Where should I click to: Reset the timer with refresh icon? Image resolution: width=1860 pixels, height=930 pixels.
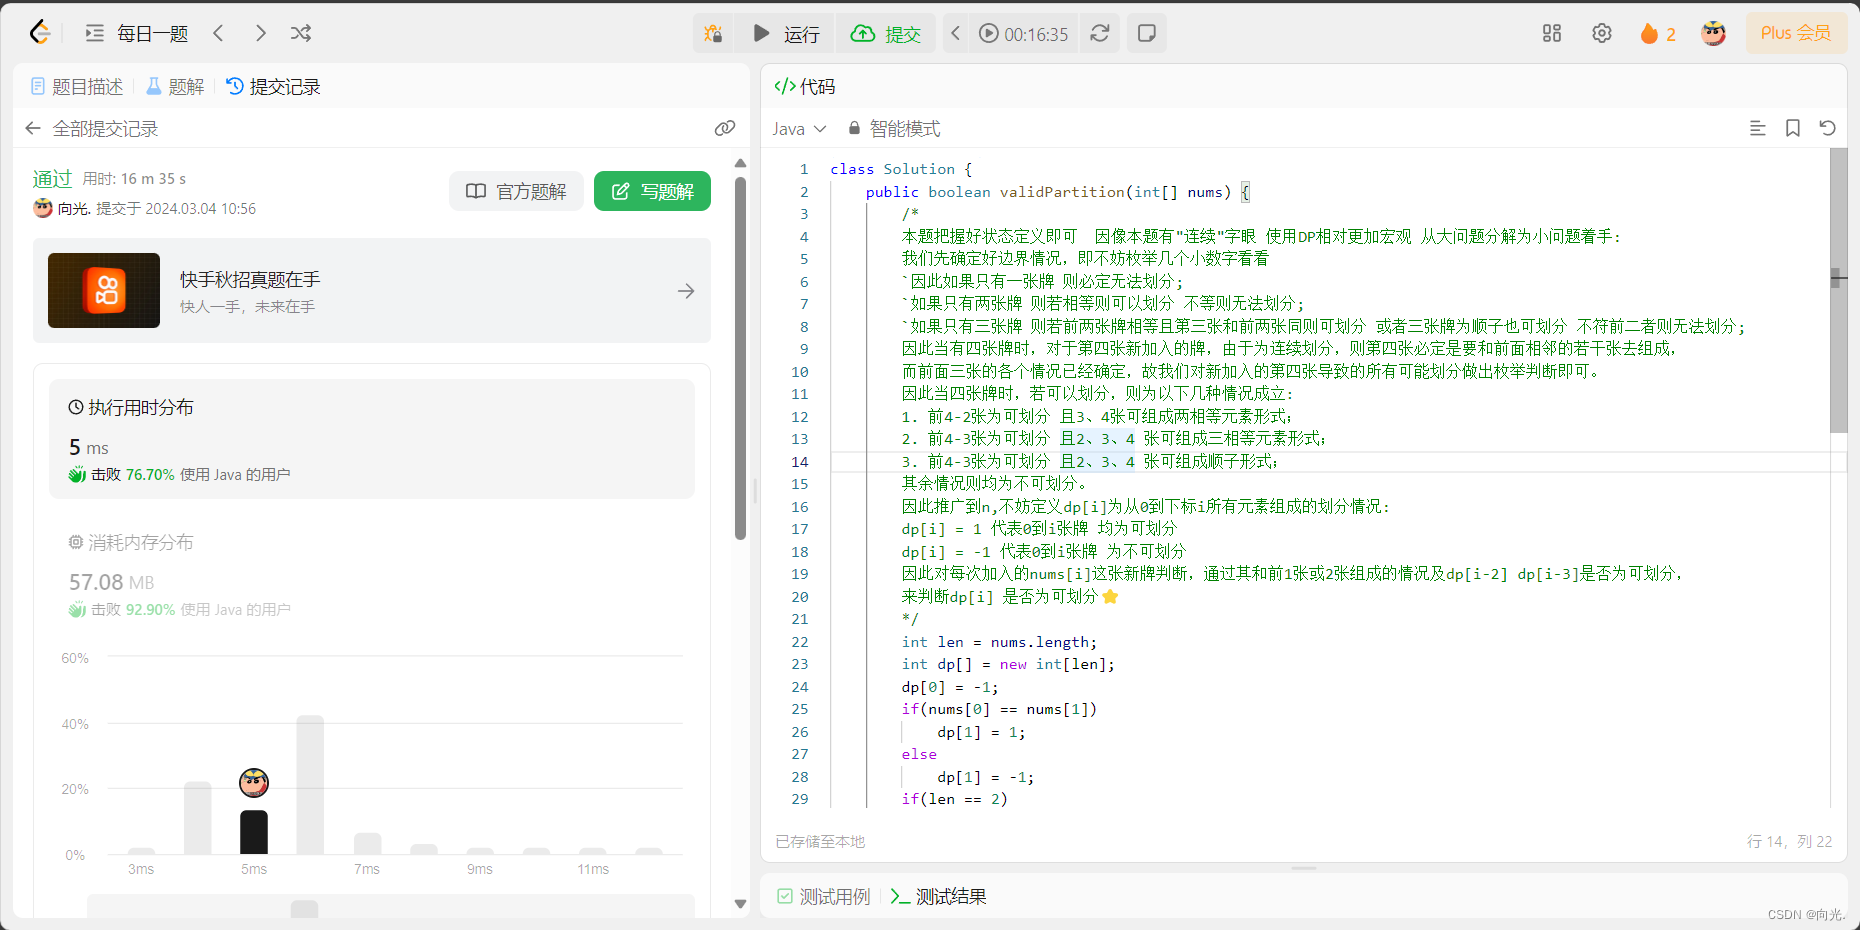(1100, 33)
